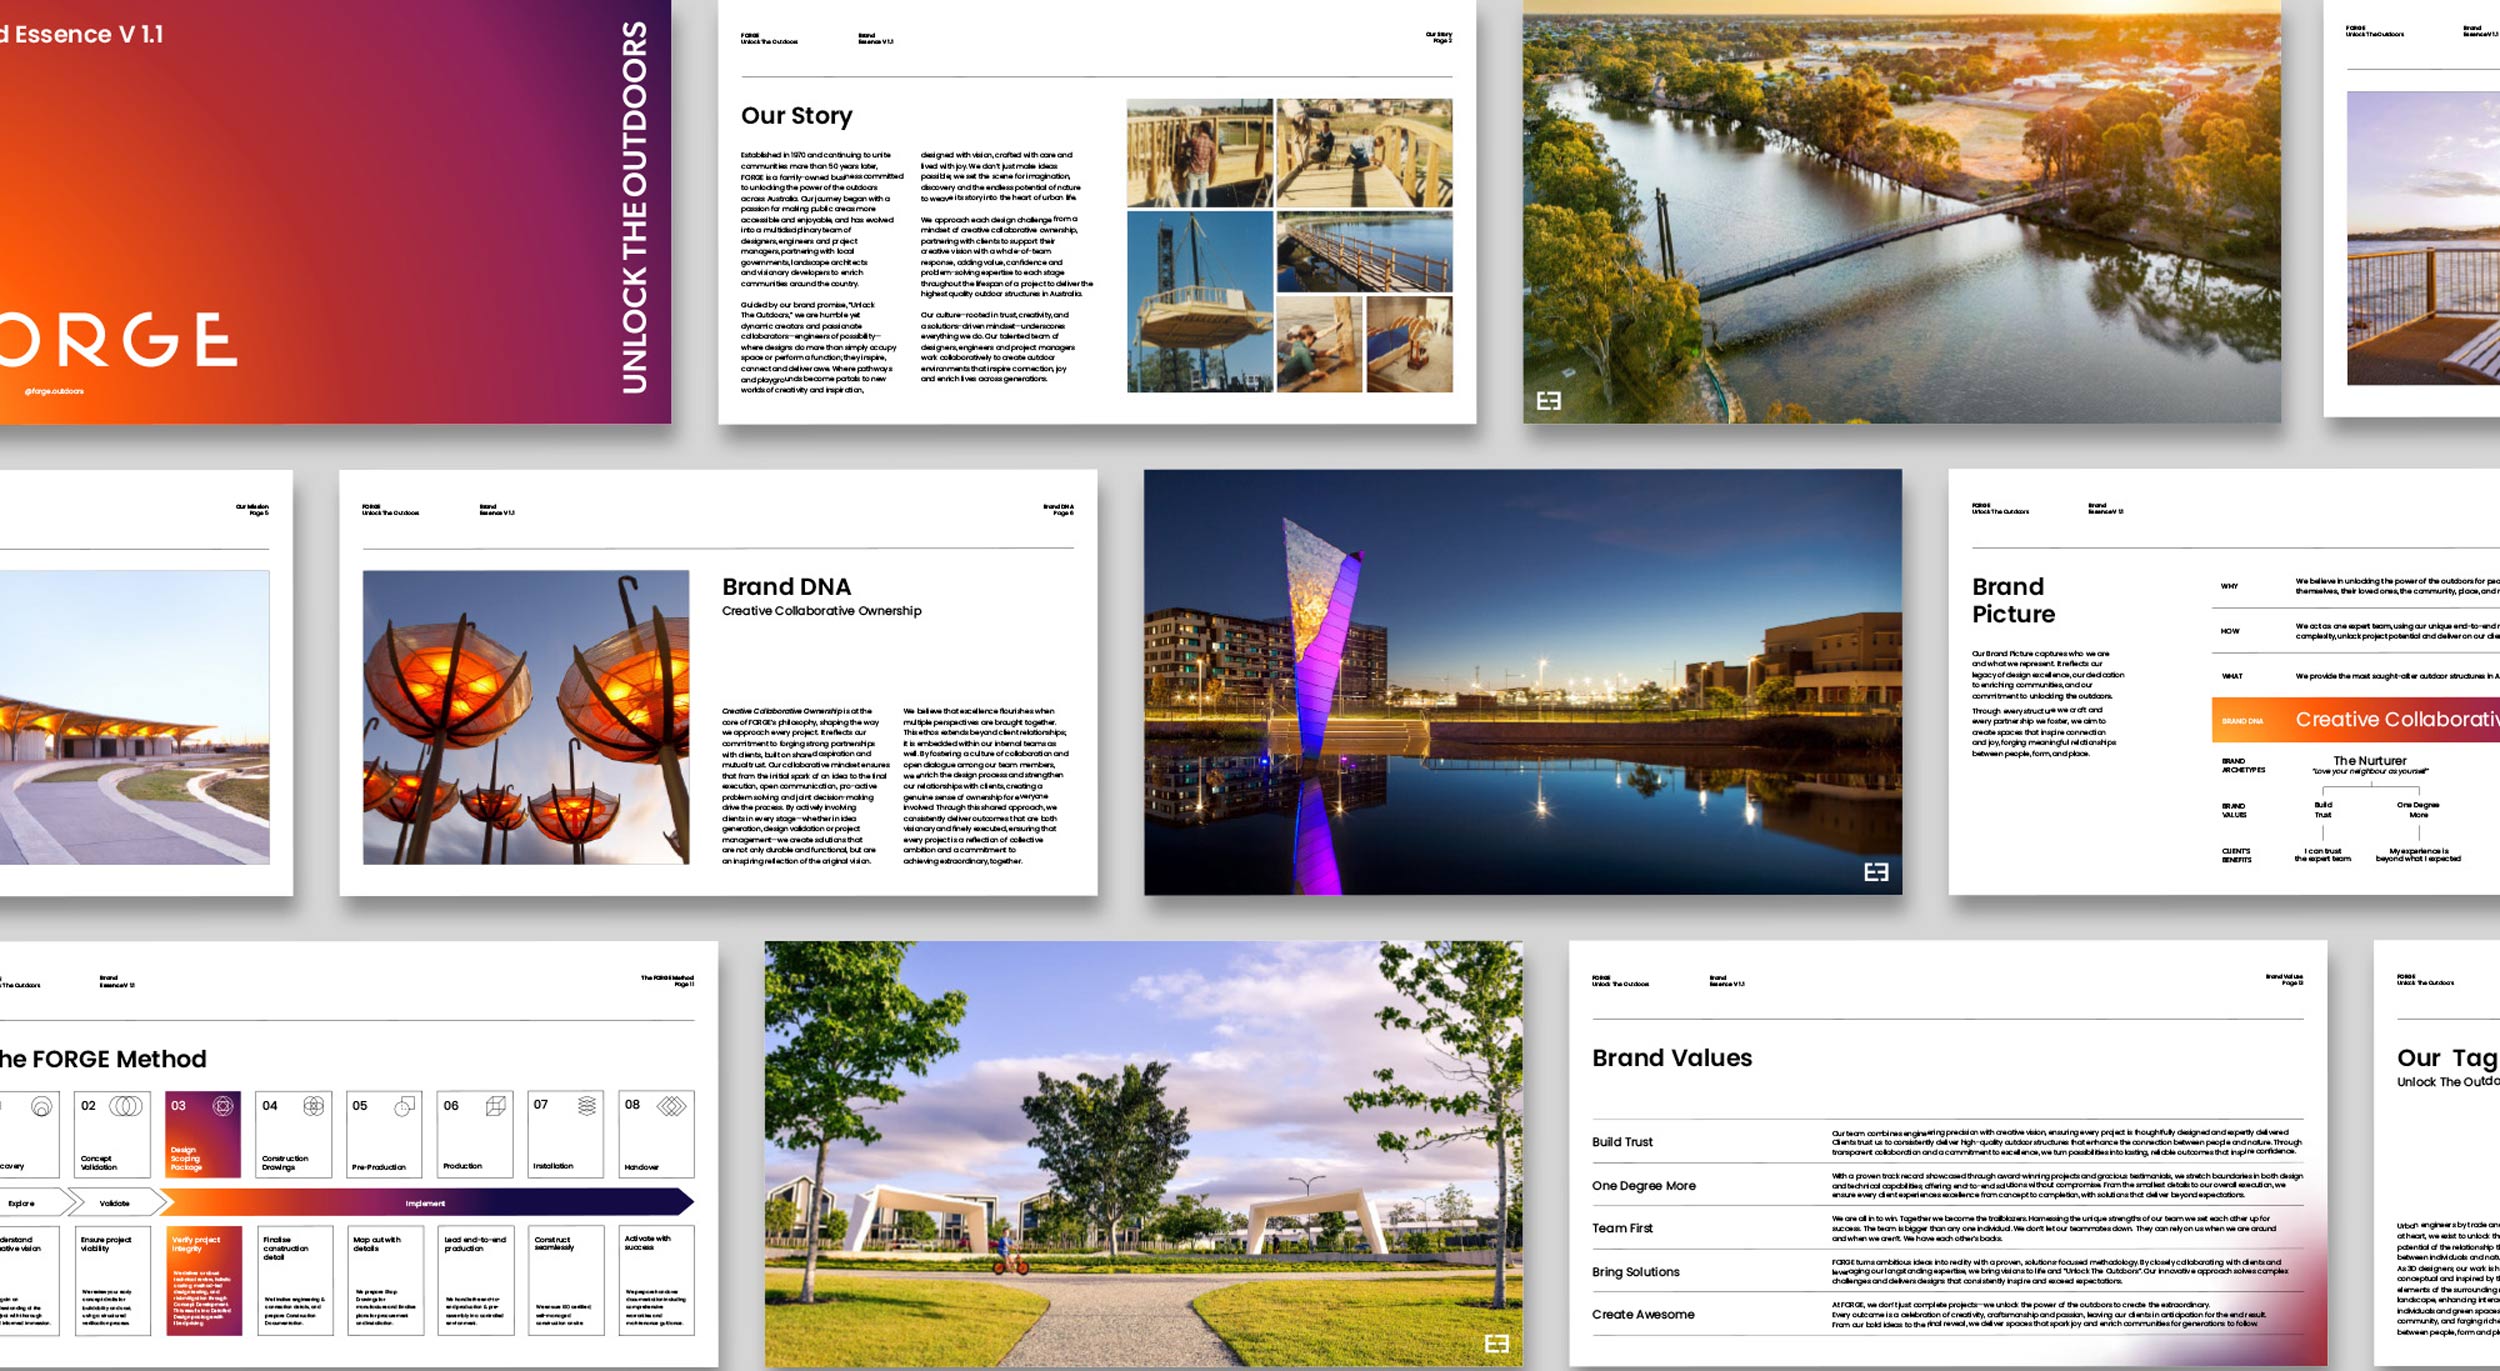The width and height of the screenshot is (2500, 1371).
Task: Click 'Build Trust' row label in Brand Values slide
Action: point(1622,1142)
